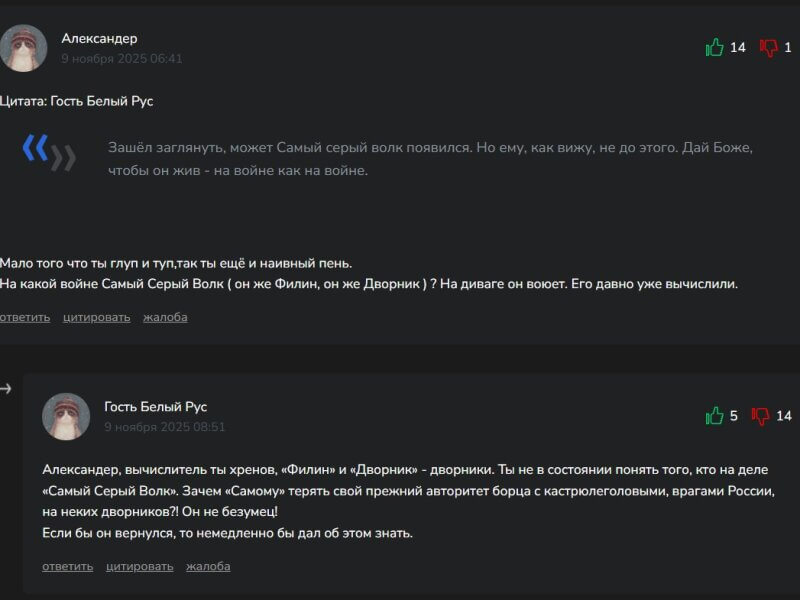Dislike Александр's comment with thumbs down

pyautogui.click(x=769, y=47)
